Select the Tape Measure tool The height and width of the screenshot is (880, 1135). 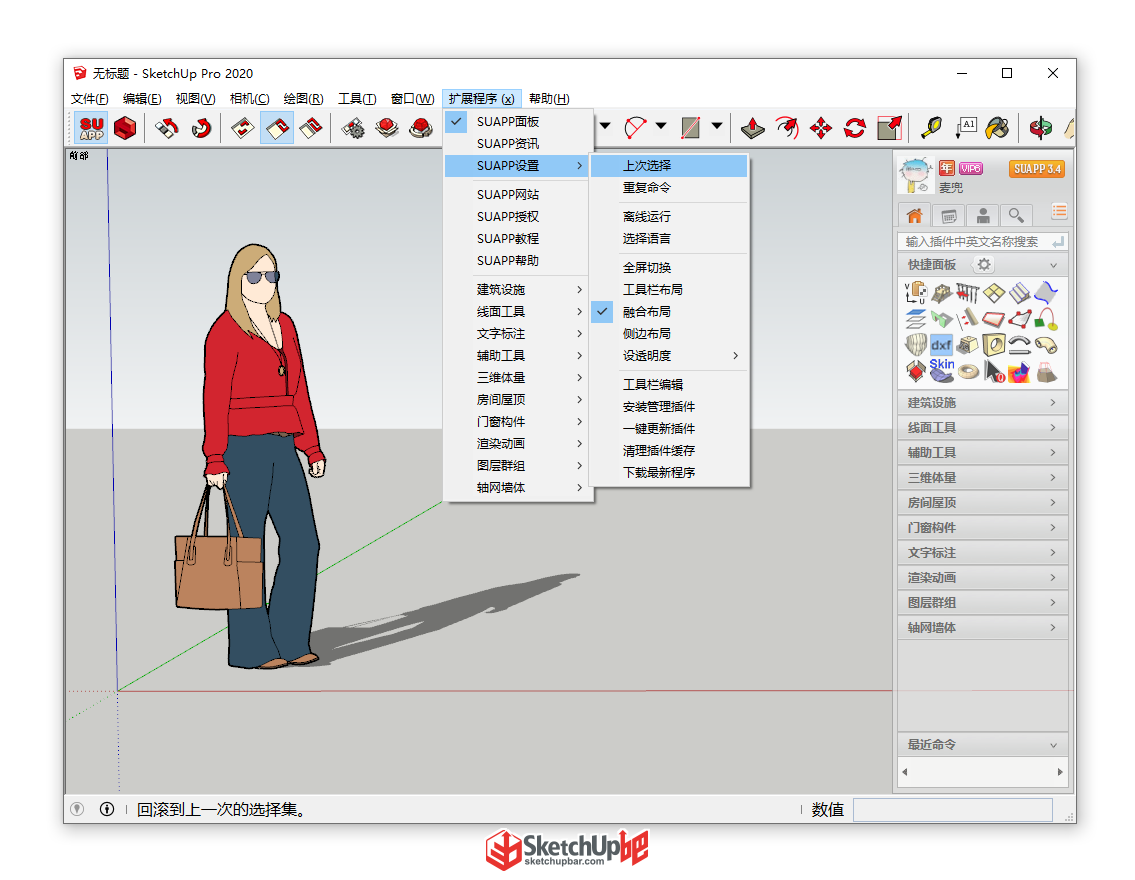[931, 128]
